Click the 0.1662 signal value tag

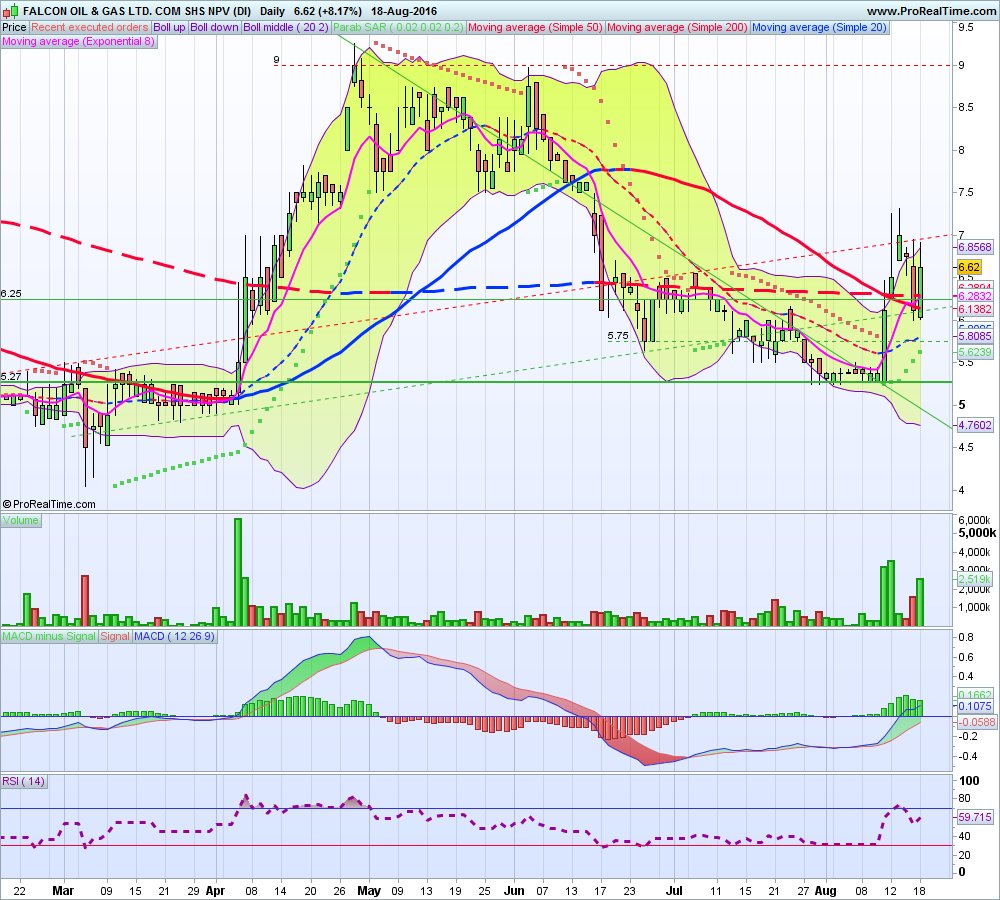pyautogui.click(x=974, y=695)
